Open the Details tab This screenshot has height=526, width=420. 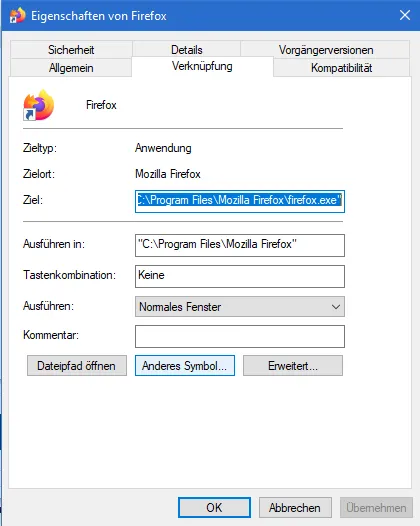click(187, 50)
